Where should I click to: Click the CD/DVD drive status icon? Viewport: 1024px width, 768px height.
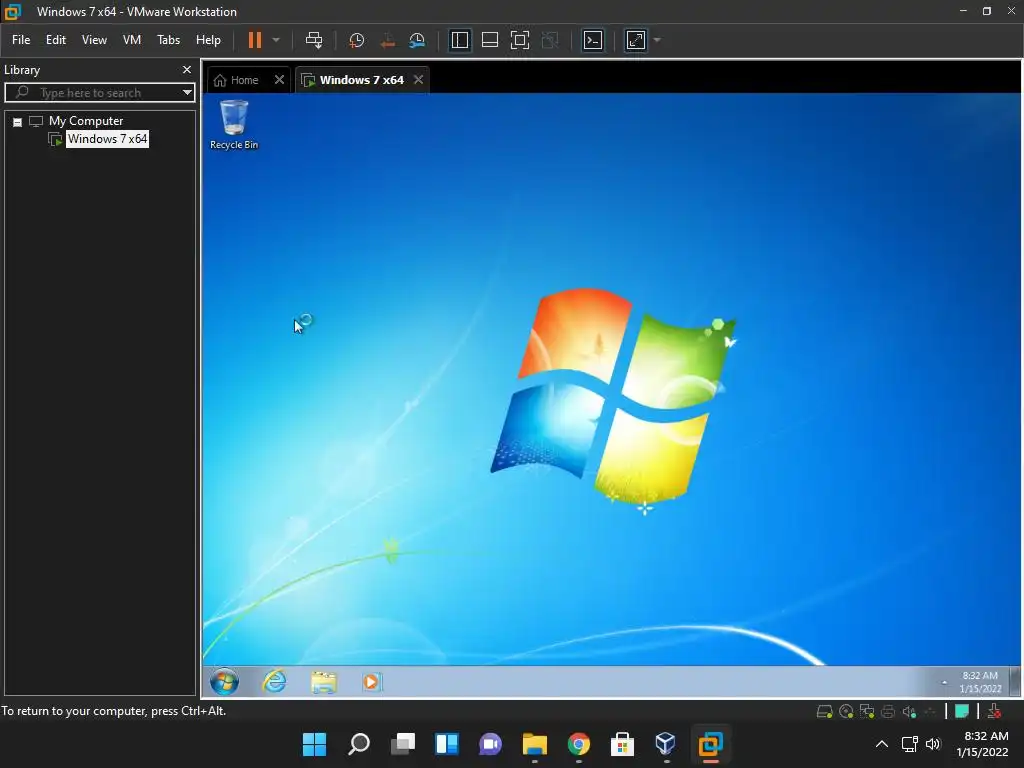[846, 711]
